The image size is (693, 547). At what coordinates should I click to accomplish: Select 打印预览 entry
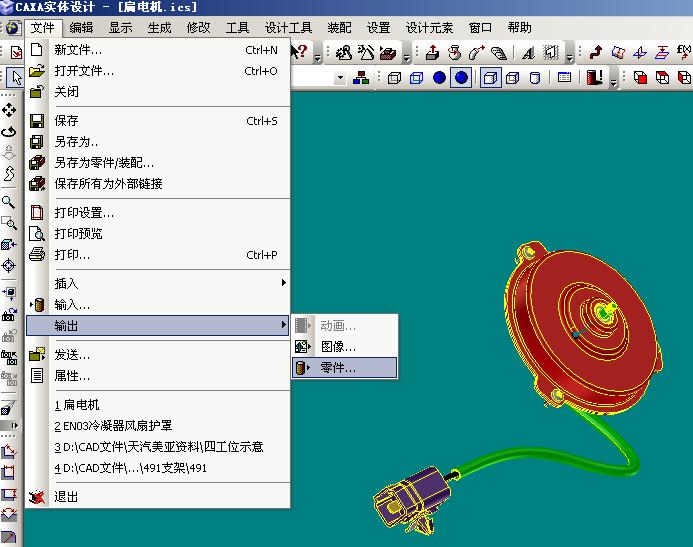click(157, 233)
